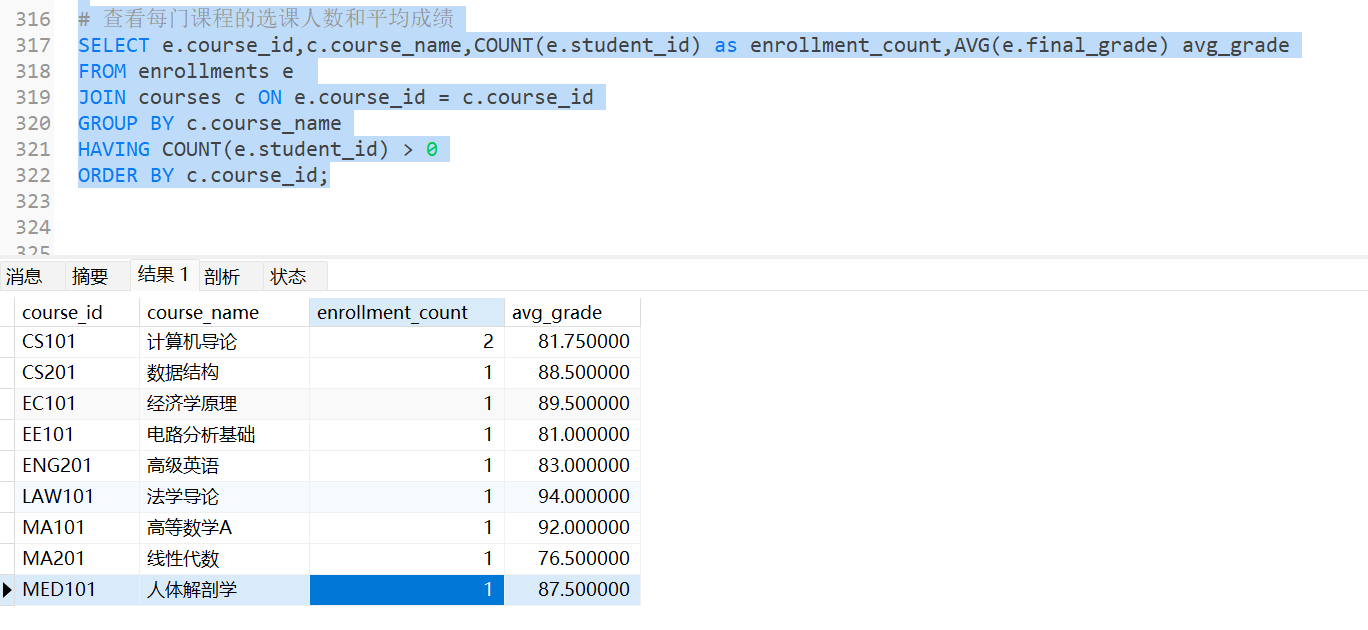Select avg_grade value 76.500000
Image resolution: width=1368 pixels, height=630 pixels.
pos(572,559)
